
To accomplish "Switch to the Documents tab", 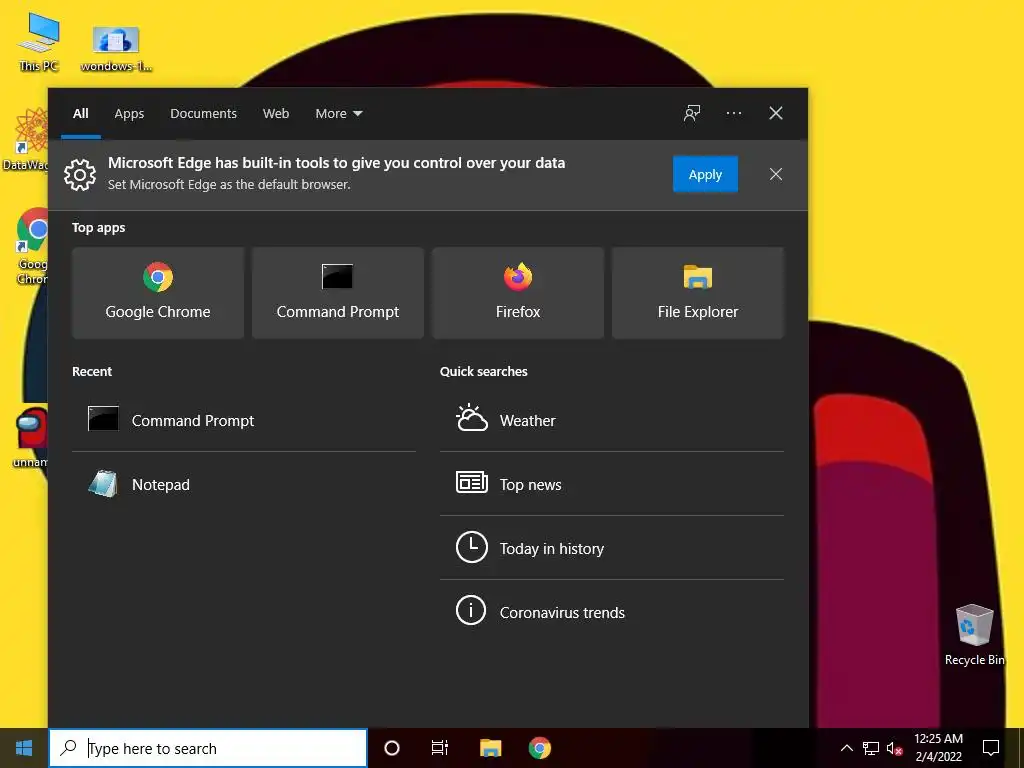I will pos(203,114).
